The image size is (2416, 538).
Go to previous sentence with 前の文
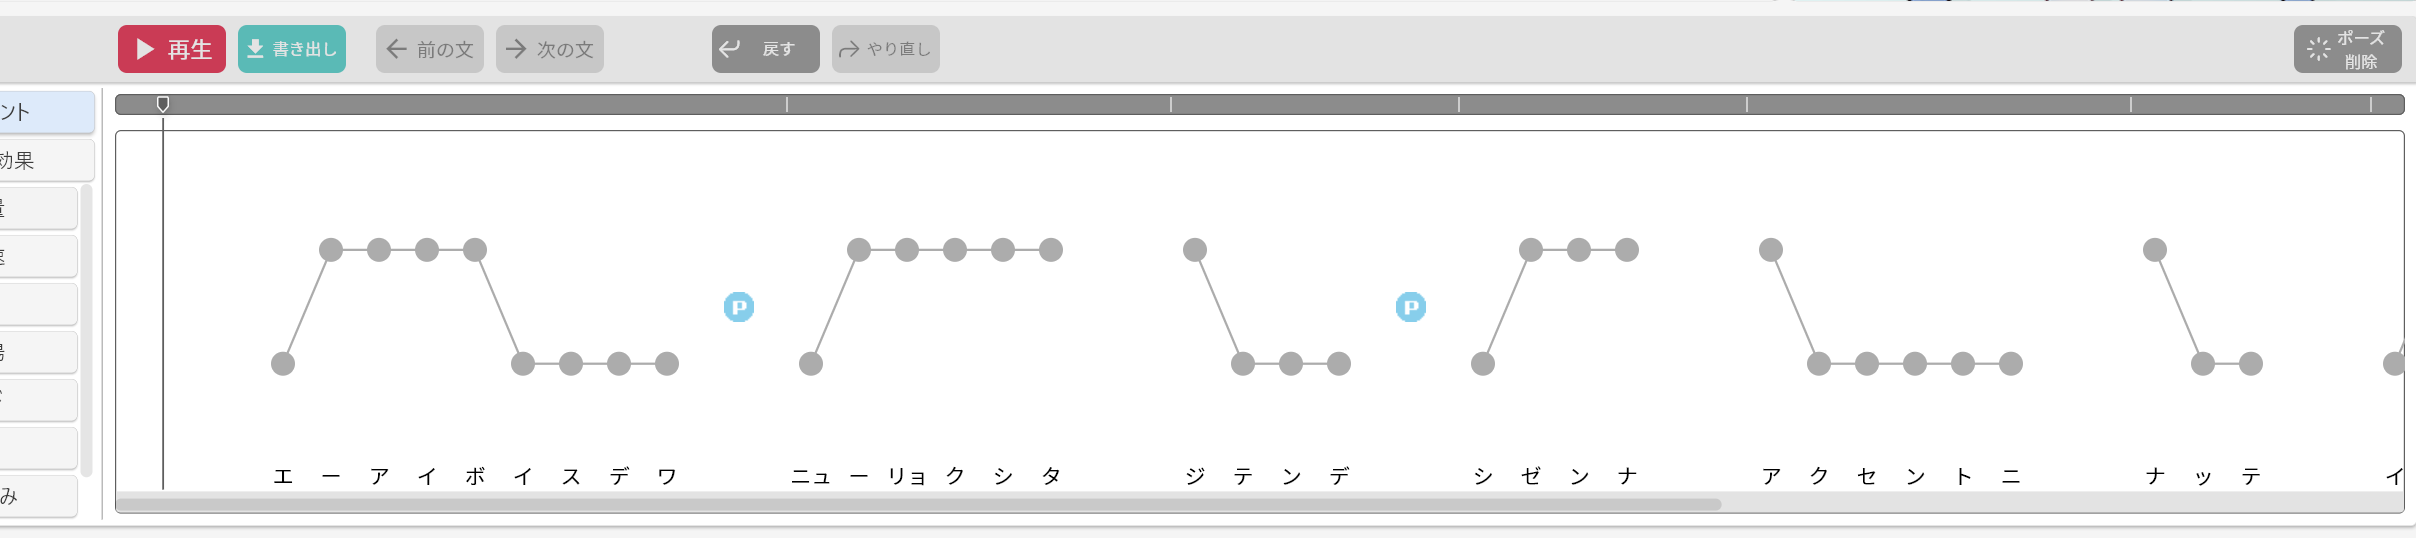click(430, 49)
